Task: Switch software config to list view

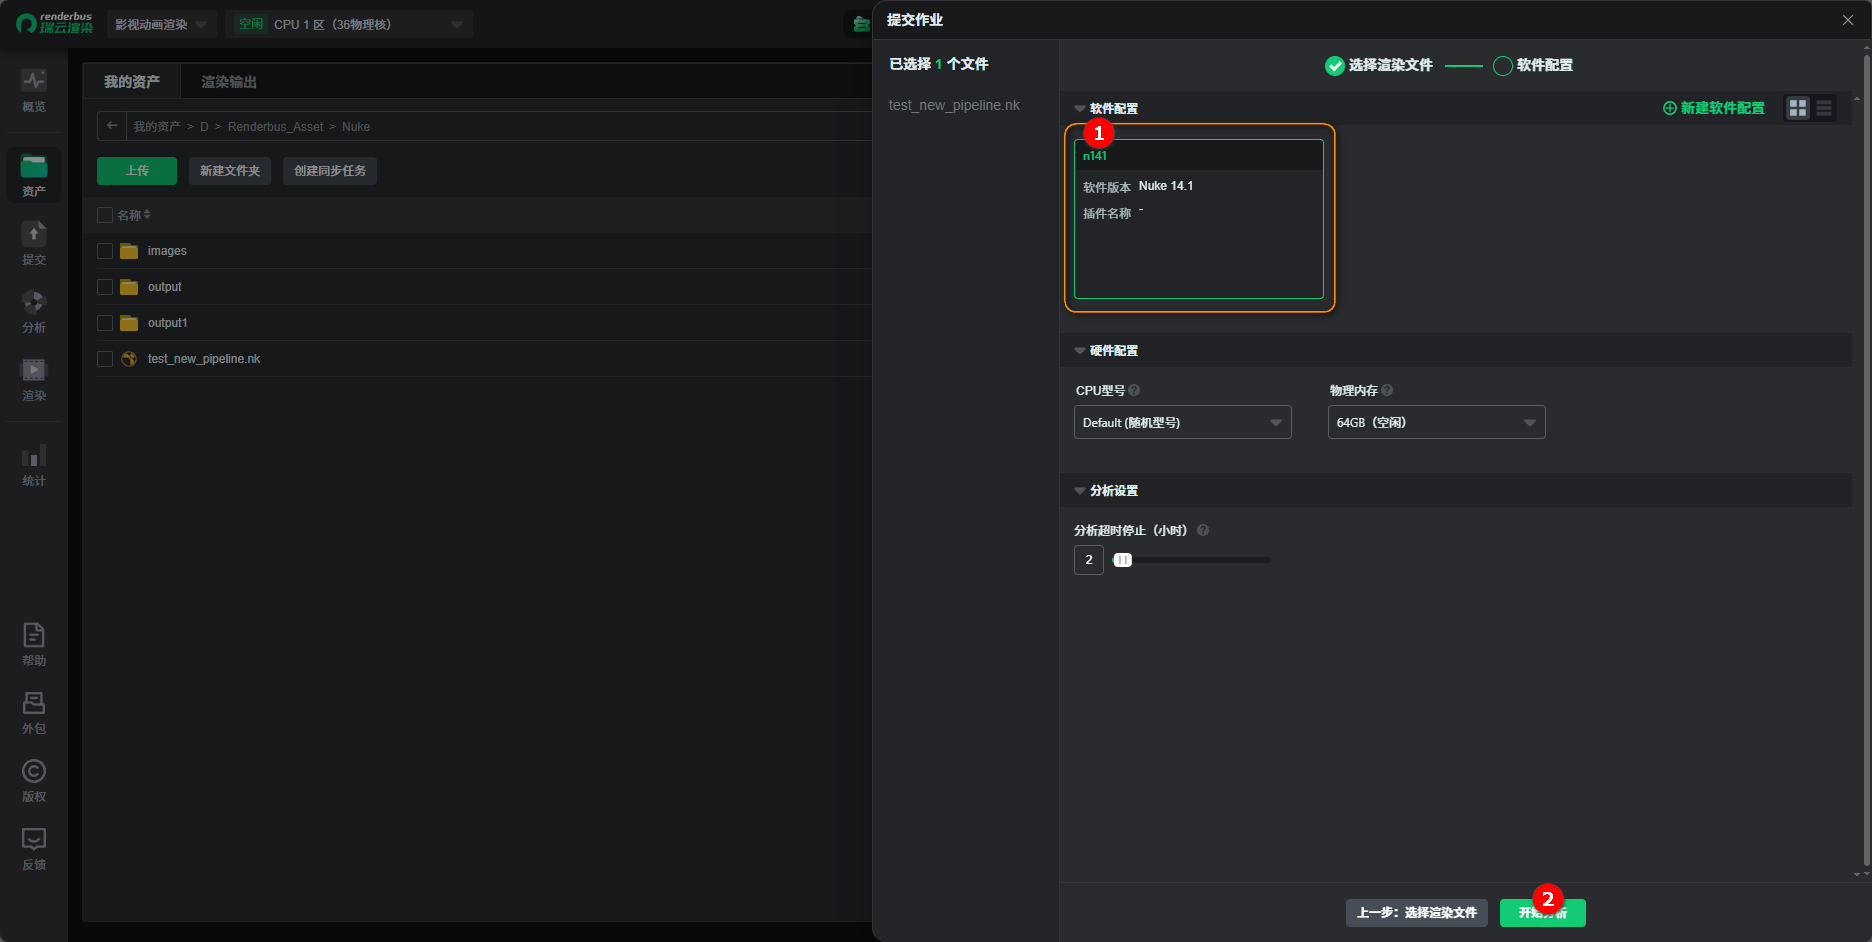Action: coord(1824,108)
